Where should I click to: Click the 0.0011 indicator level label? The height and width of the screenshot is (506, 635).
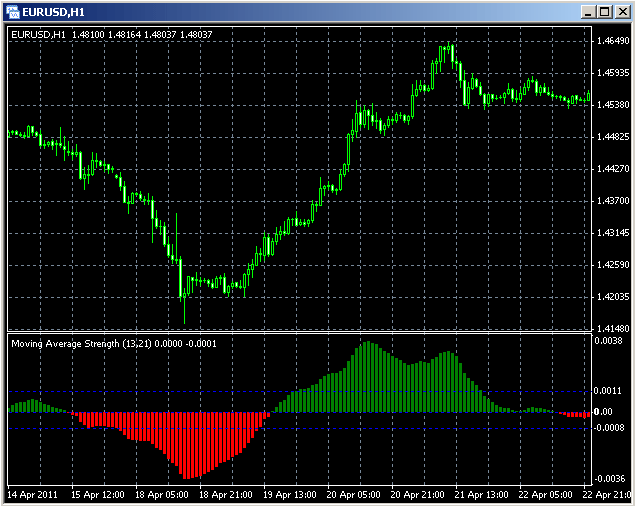coord(607,391)
